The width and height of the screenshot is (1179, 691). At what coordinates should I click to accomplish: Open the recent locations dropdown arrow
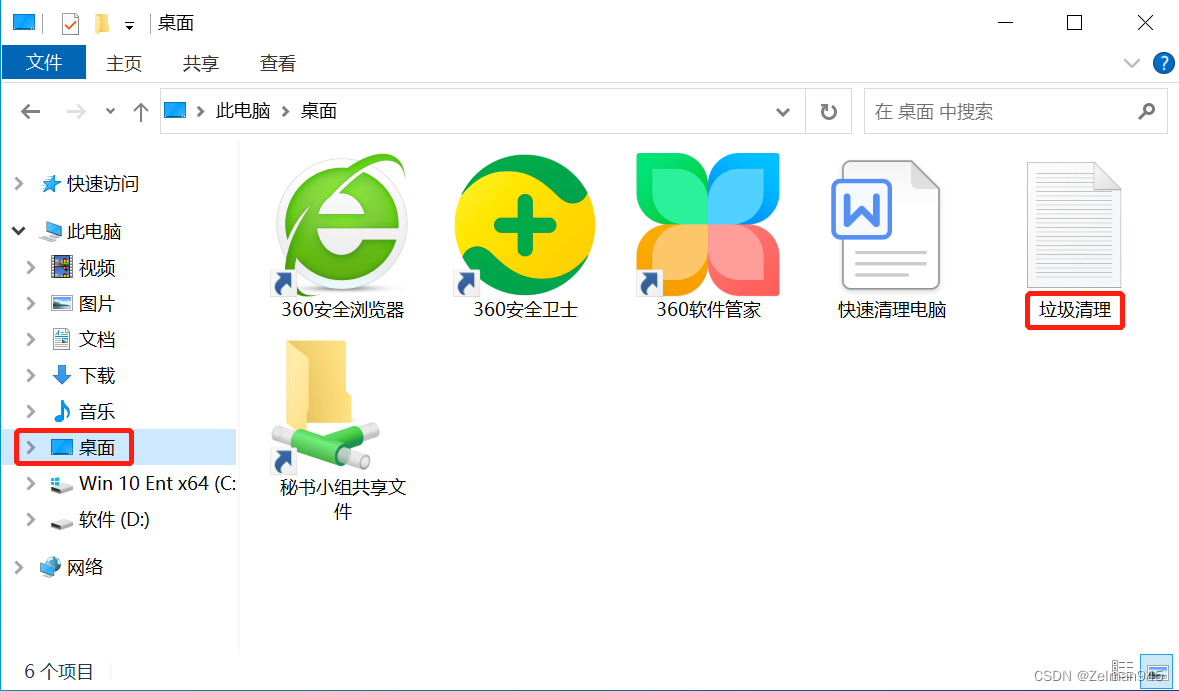111,111
